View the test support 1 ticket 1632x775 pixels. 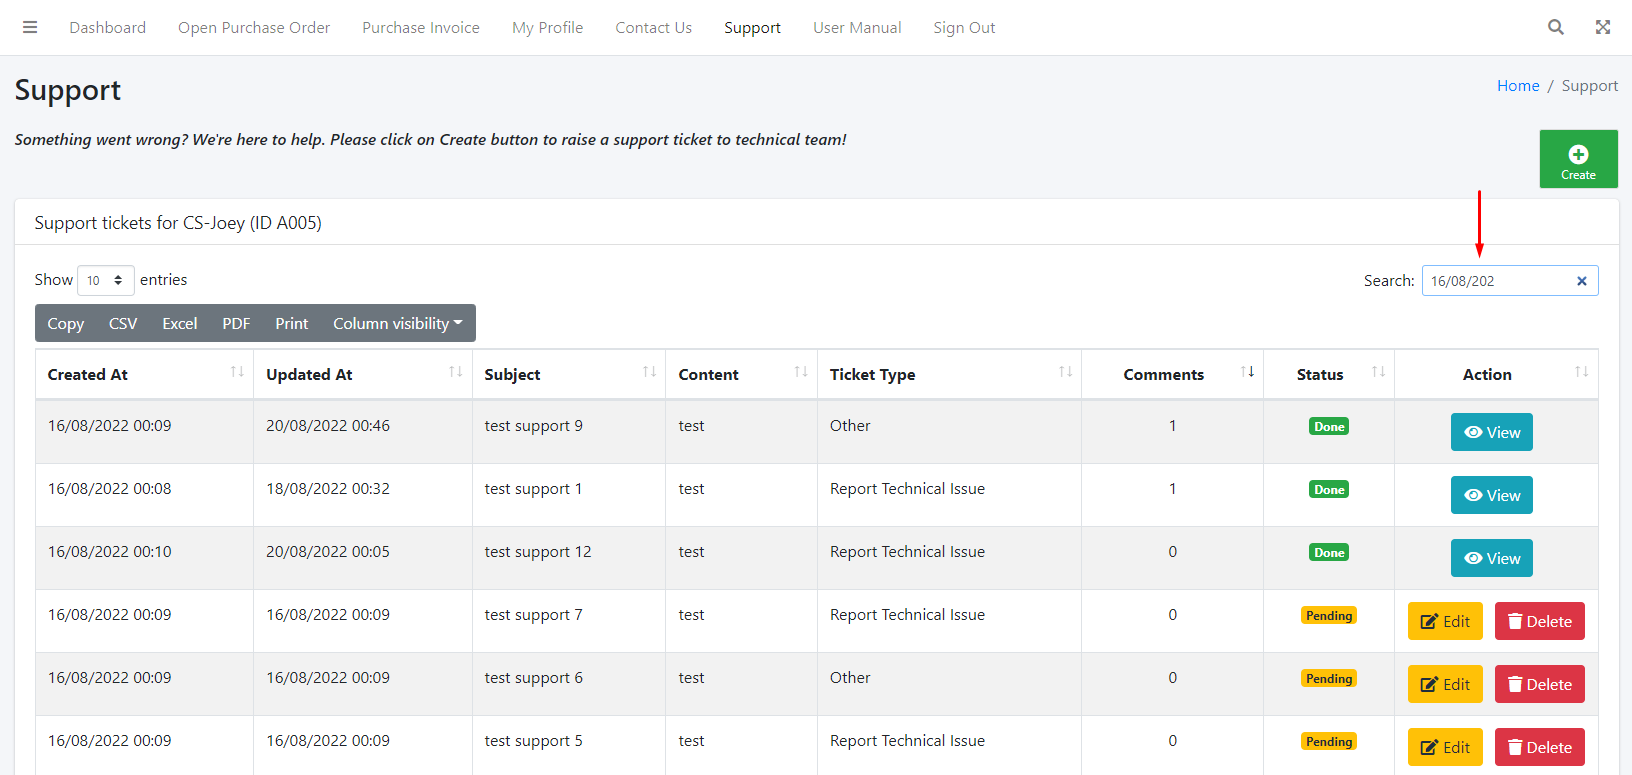coord(1491,495)
